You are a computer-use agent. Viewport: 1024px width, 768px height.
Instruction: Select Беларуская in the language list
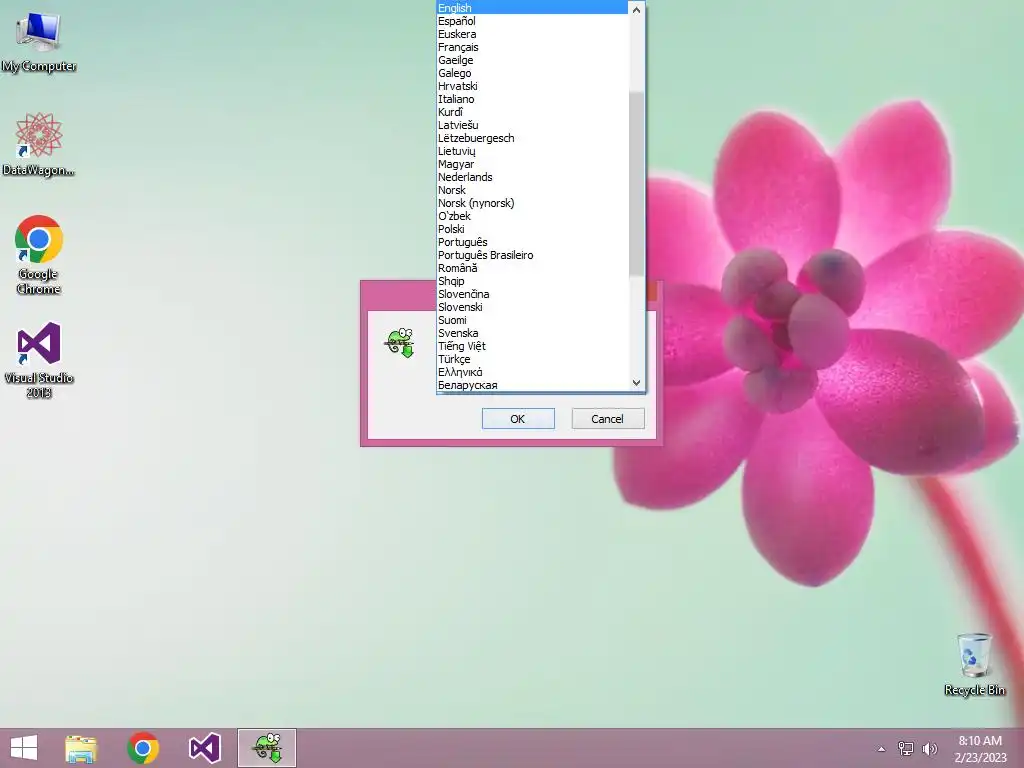(x=532, y=385)
